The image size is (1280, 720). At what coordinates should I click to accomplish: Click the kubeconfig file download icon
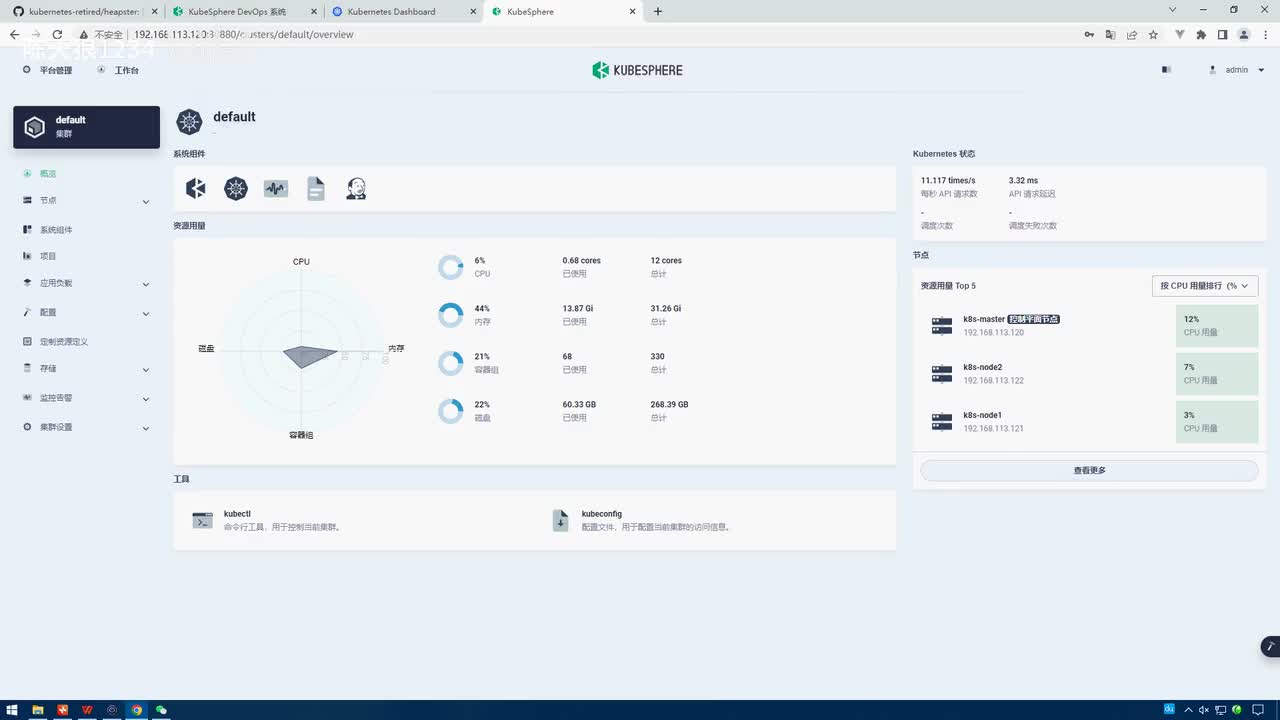click(x=561, y=520)
